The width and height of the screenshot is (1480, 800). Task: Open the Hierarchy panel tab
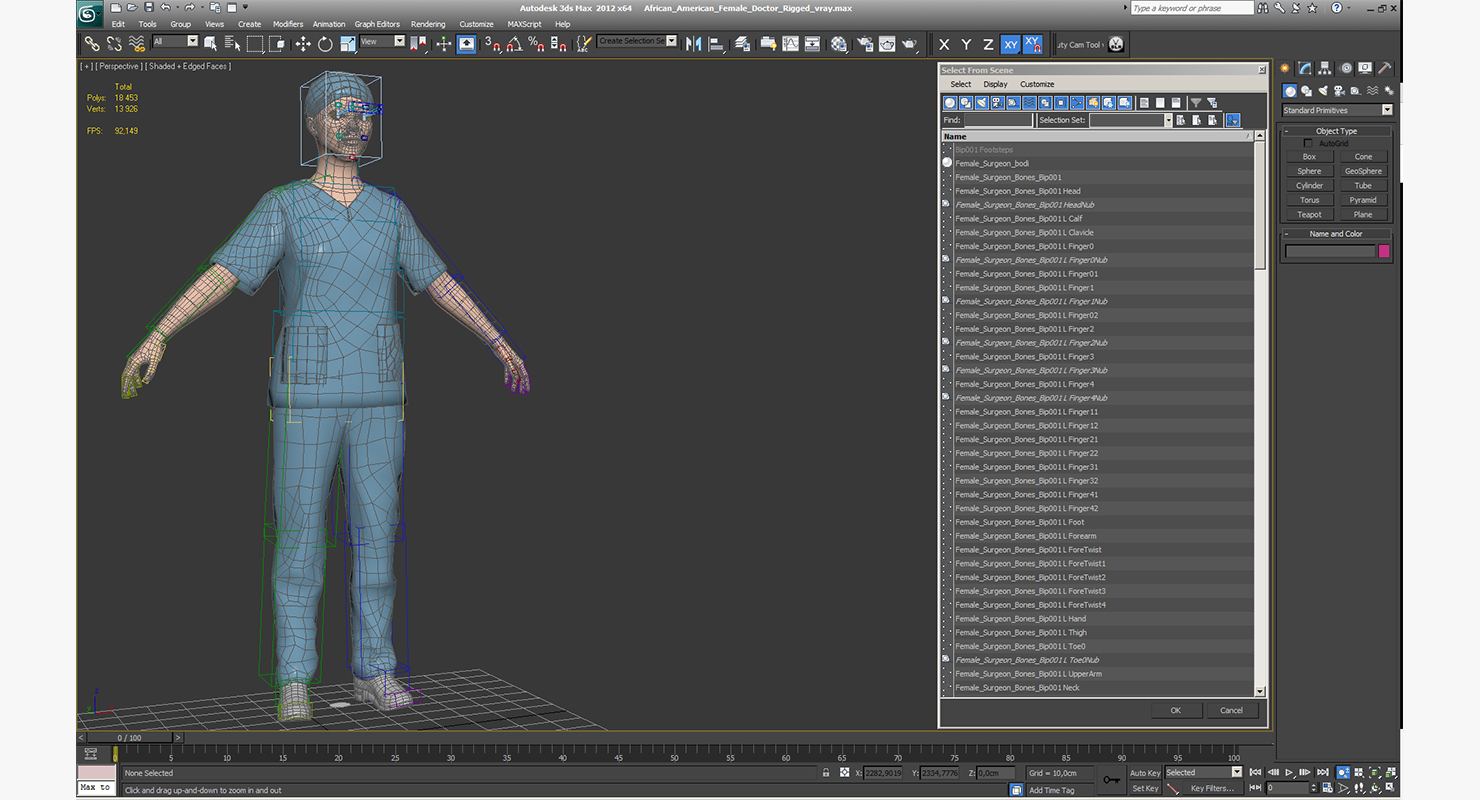pos(1325,68)
